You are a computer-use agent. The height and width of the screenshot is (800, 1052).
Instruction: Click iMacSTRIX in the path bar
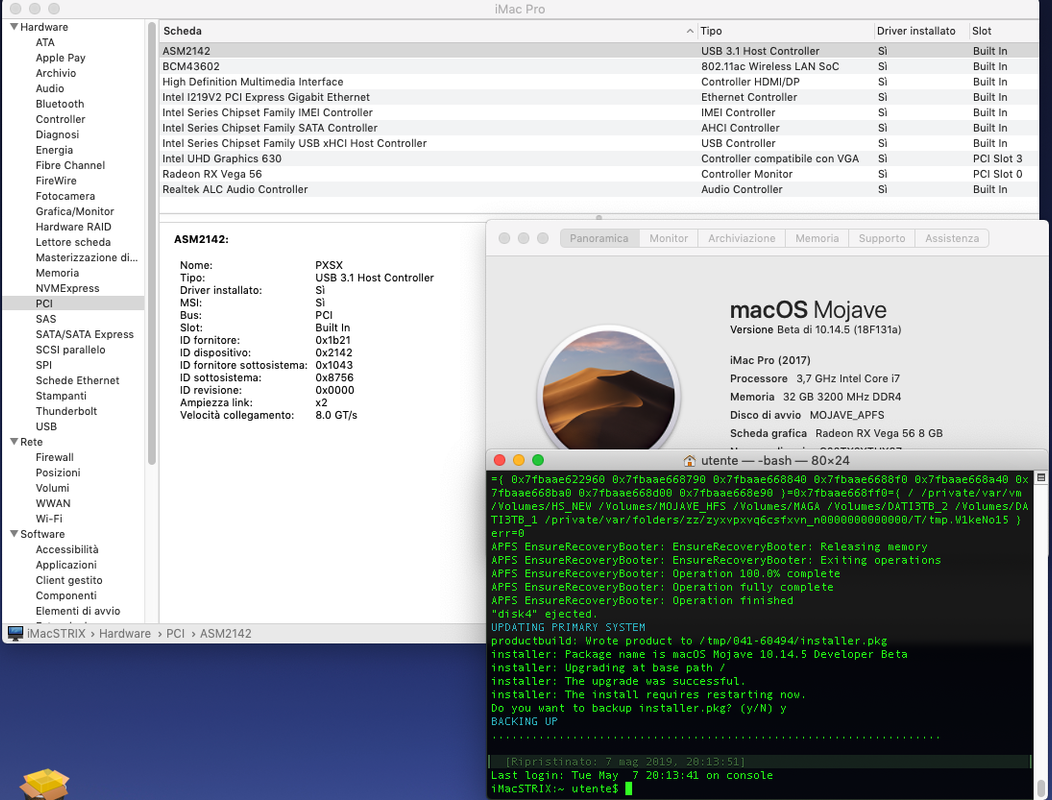pyautogui.click(x=56, y=634)
